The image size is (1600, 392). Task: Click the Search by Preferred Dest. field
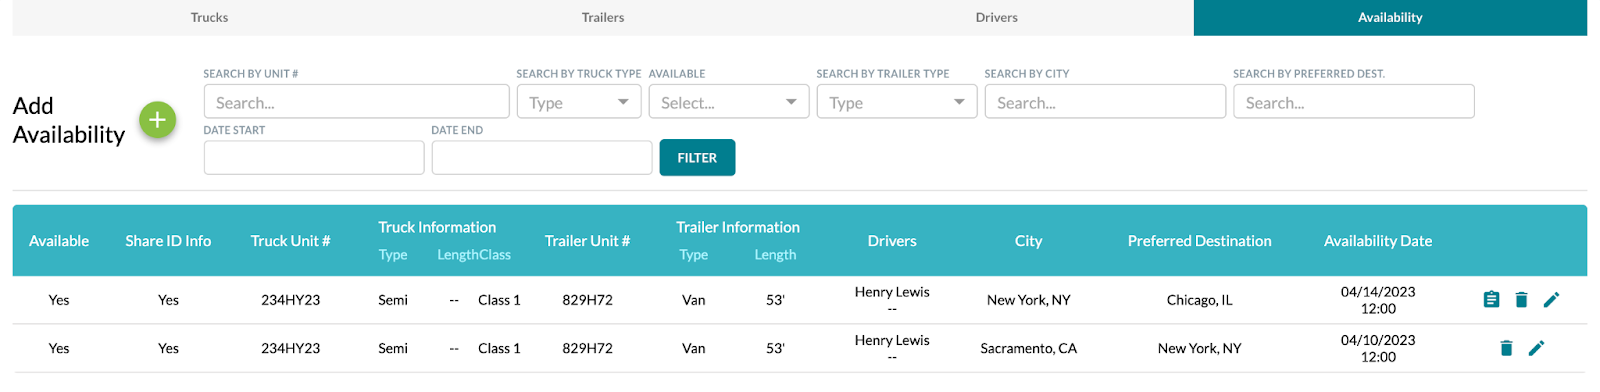point(1354,102)
